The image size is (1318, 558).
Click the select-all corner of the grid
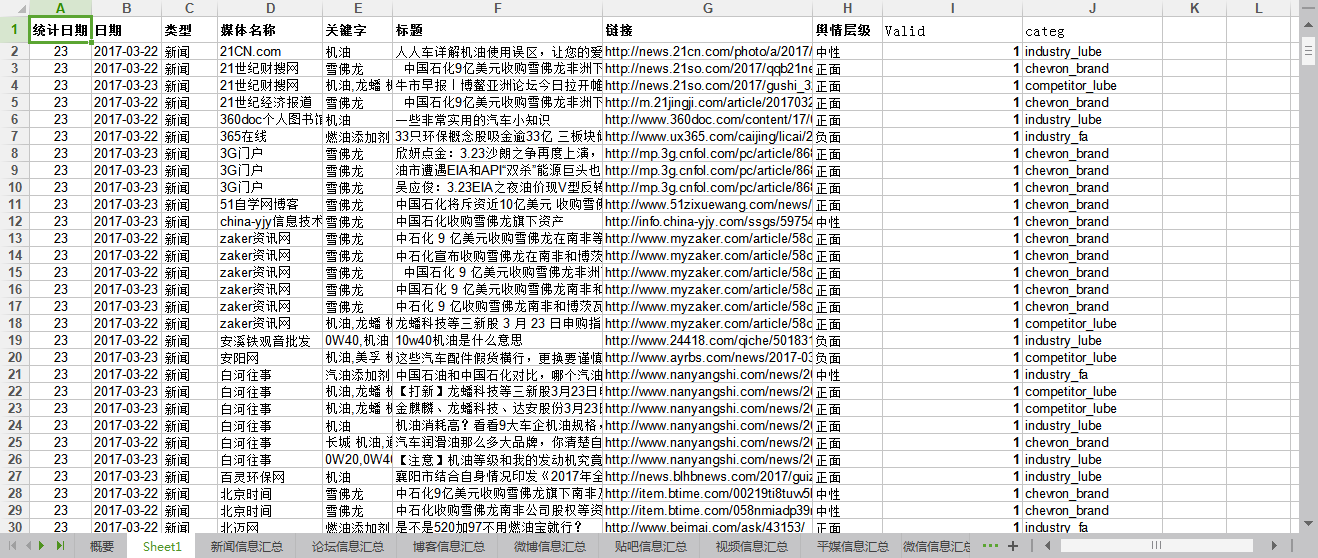tap(13, 8)
